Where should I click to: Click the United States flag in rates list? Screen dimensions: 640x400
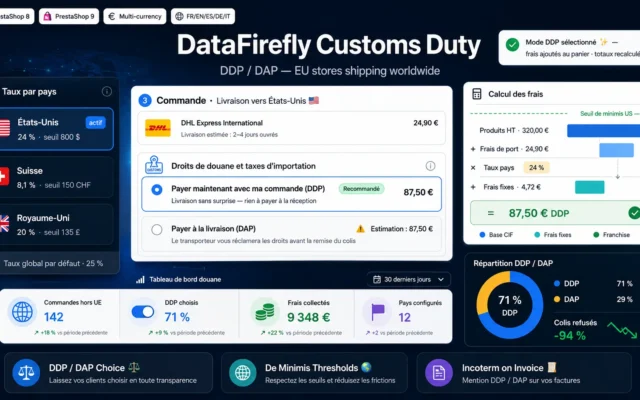point(4,128)
